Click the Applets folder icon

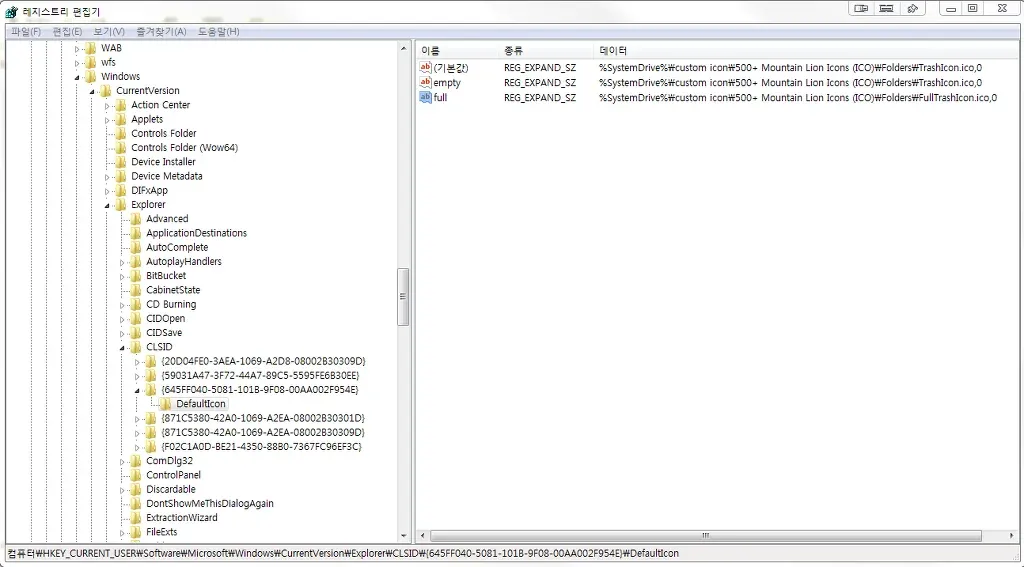point(120,120)
